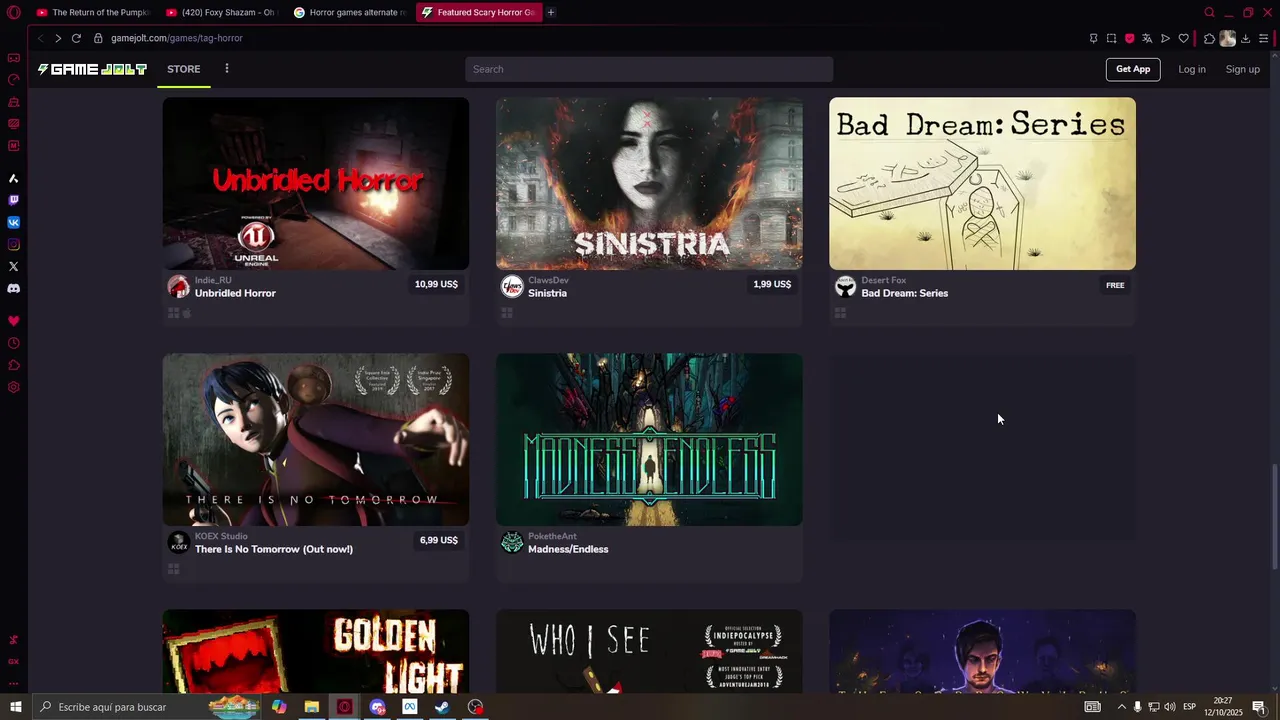Open the Sinistria game thumbnail
The image size is (1280, 720).
click(649, 183)
